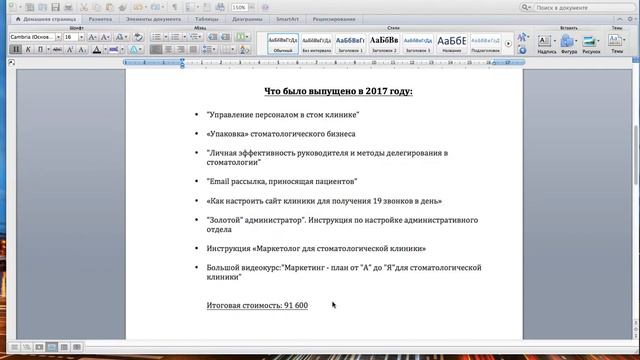The width and height of the screenshot is (640, 360).
Task: Click the heading 'Что было выпущено в 2017 году:'
Action: pos(338,91)
